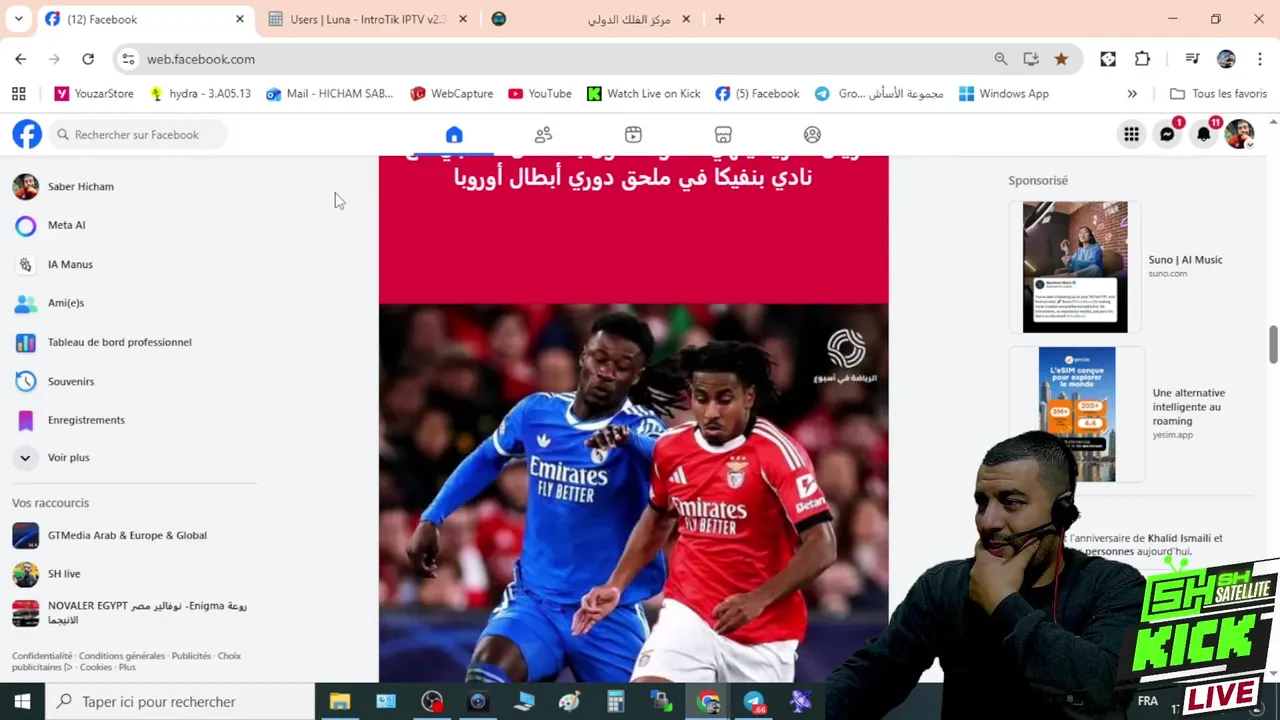
Task: Open the Facebook notifications bell
Action: [x=1204, y=134]
